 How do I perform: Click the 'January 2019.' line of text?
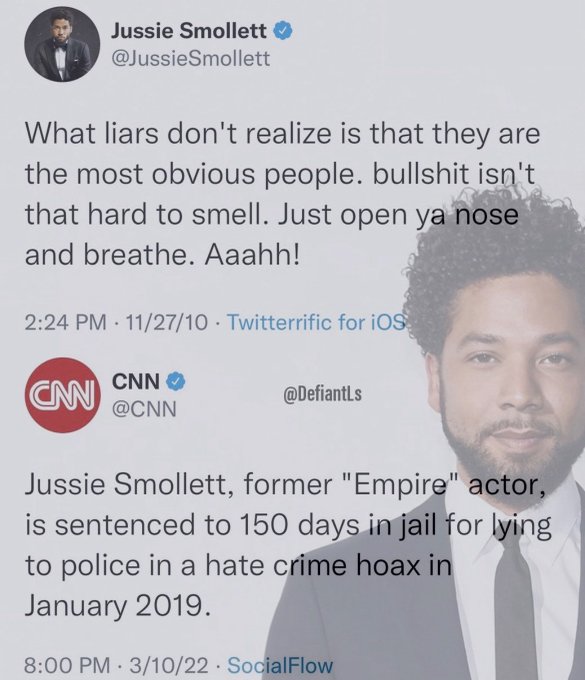pyautogui.click(x=118, y=605)
